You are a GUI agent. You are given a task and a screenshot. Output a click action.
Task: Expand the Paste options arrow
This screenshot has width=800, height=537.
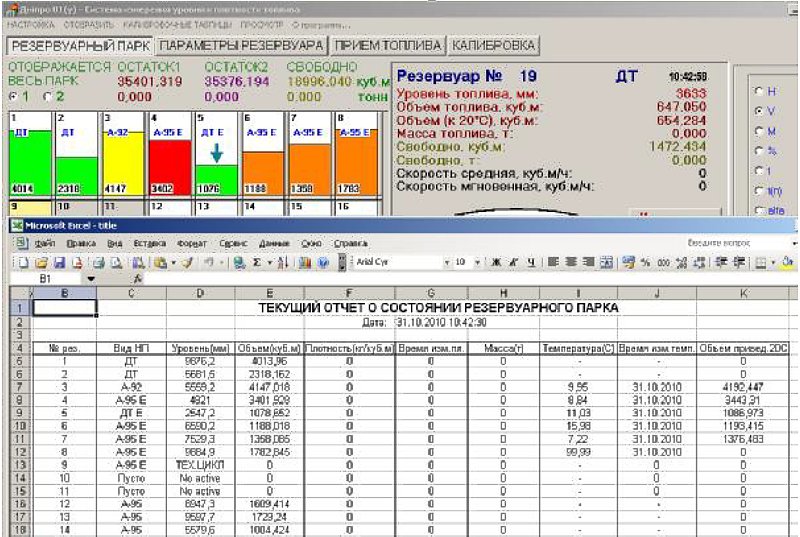[173, 263]
